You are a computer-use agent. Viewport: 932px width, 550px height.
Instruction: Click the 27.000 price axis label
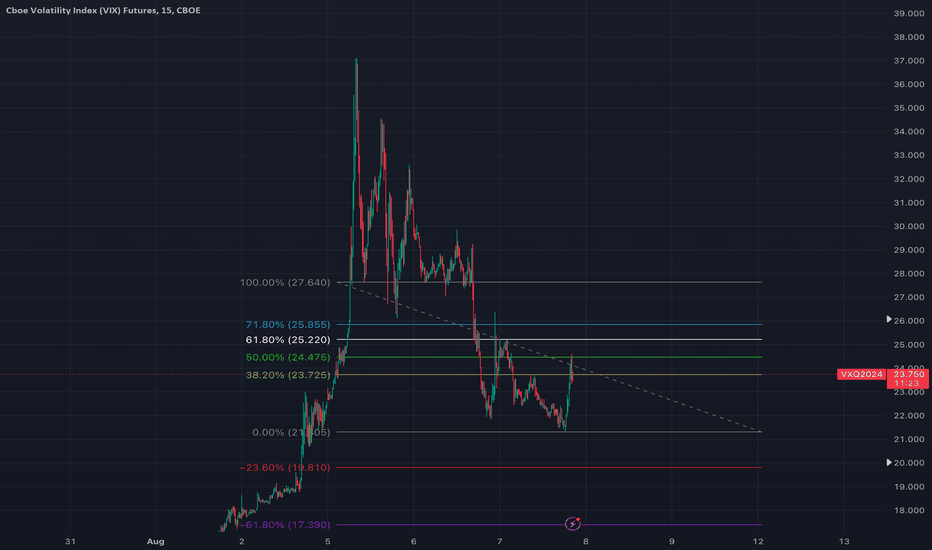tap(909, 297)
